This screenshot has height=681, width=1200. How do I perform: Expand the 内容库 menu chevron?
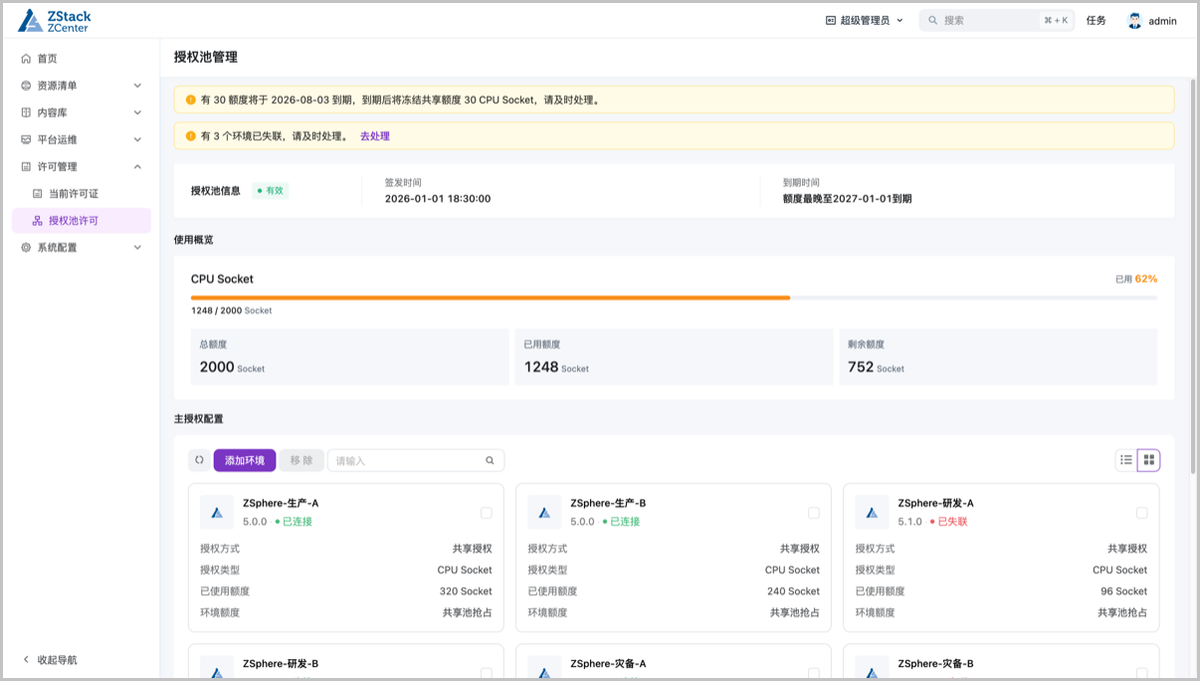click(x=138, y=113)
